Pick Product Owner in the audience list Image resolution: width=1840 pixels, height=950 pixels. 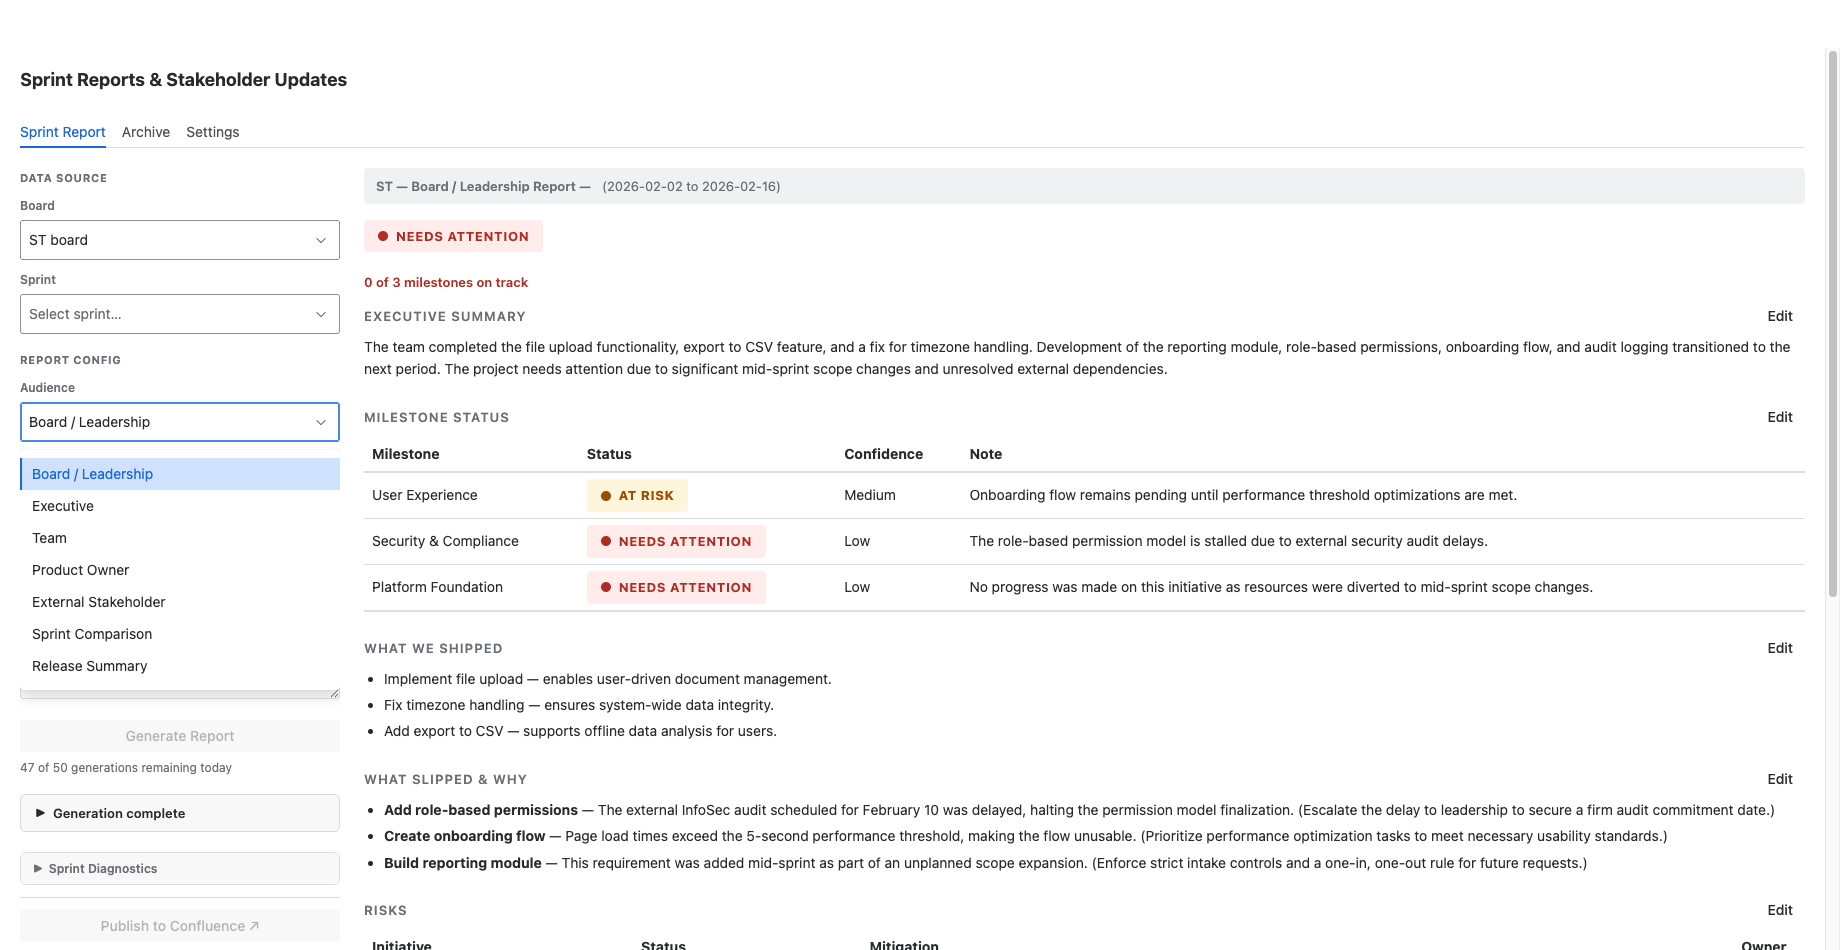click(81, 570)
